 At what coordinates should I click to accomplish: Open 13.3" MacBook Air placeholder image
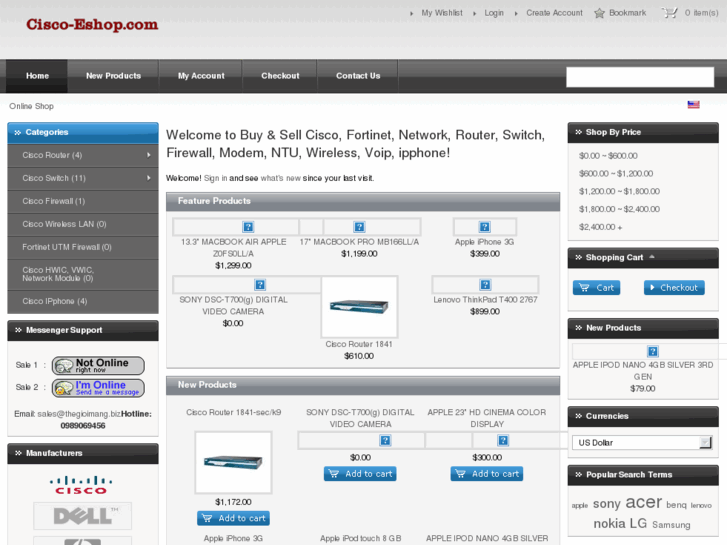248,227
